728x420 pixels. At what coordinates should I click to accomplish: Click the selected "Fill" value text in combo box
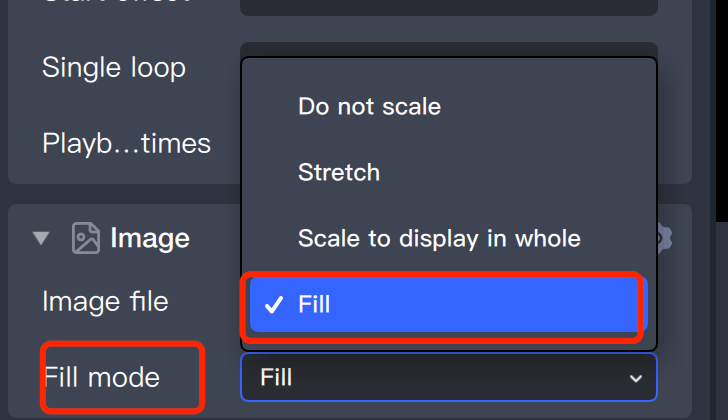(276, 378)
